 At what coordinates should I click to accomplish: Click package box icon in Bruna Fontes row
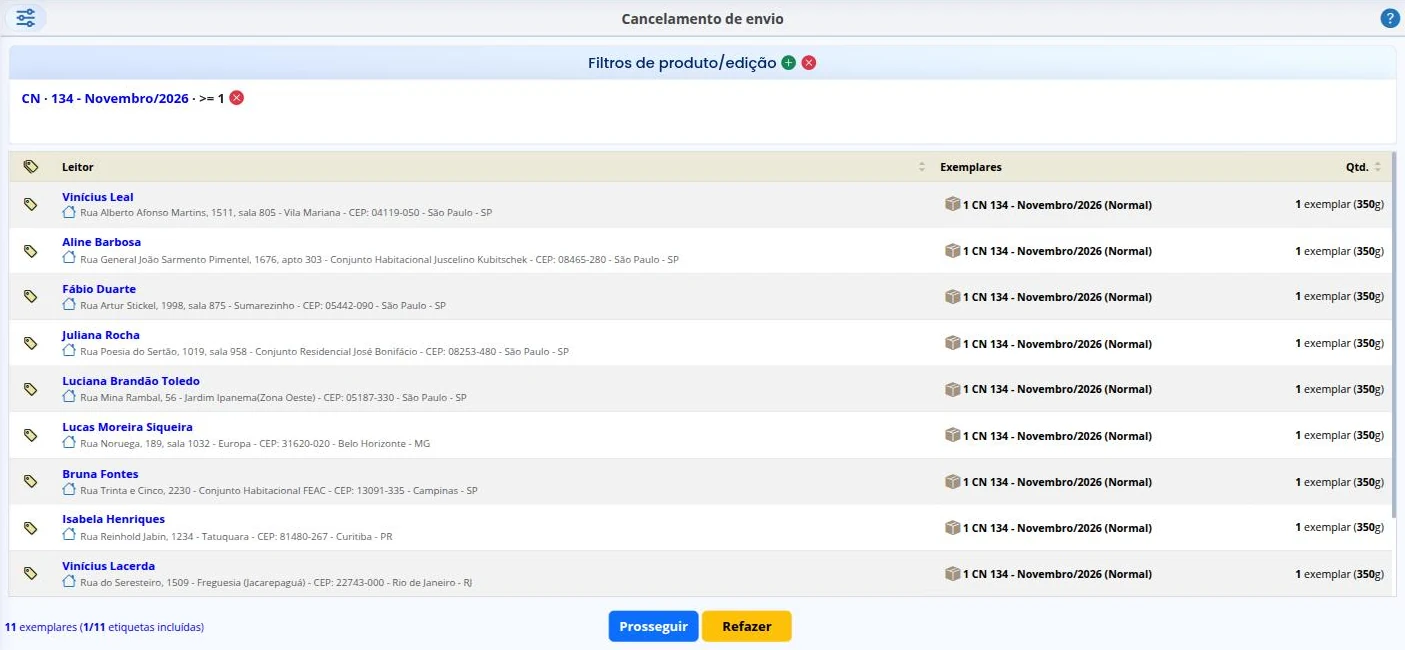coord(952,481)
